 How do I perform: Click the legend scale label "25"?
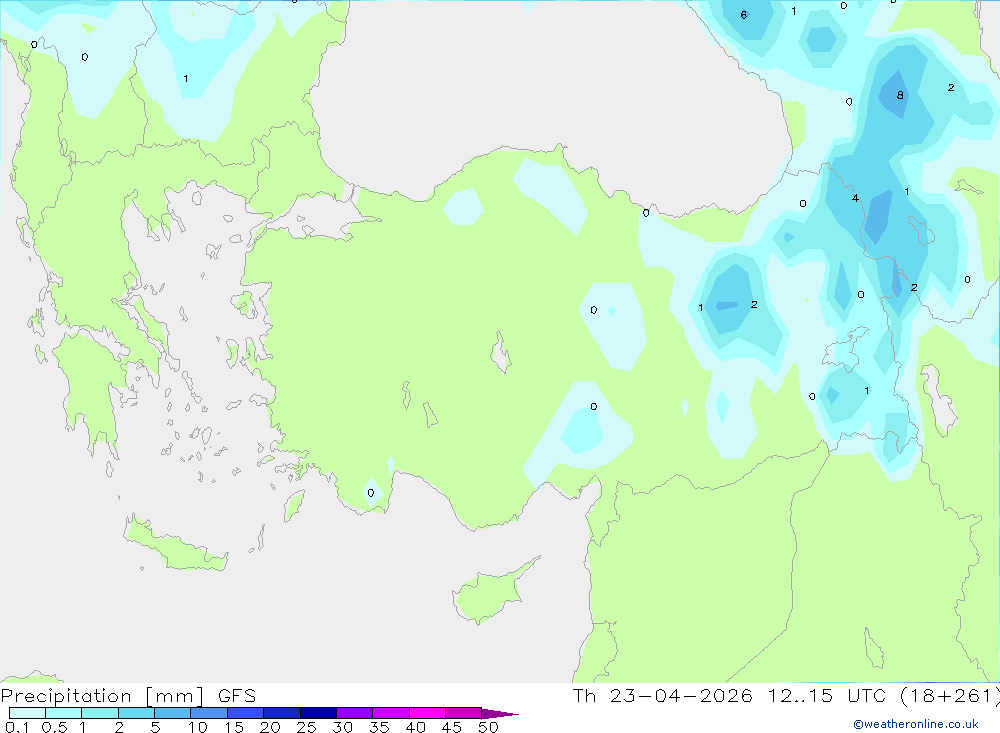click(x=306, y=727)
